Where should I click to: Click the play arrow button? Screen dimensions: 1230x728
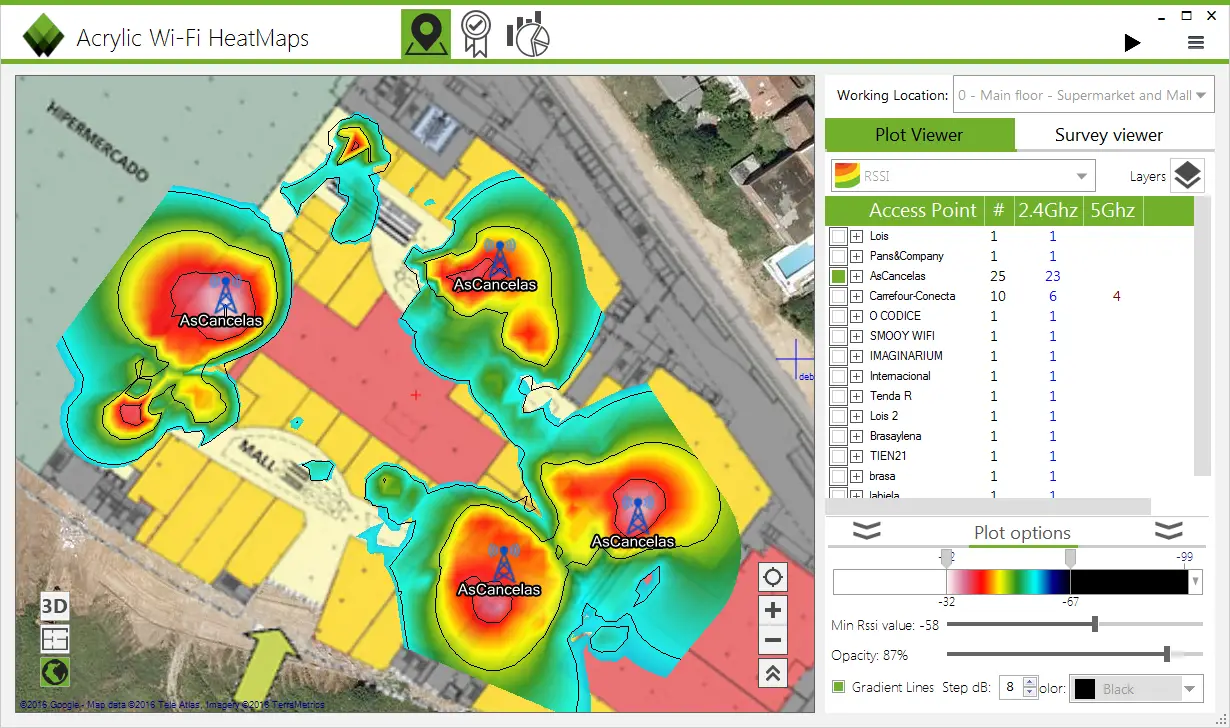(1132, 42)
